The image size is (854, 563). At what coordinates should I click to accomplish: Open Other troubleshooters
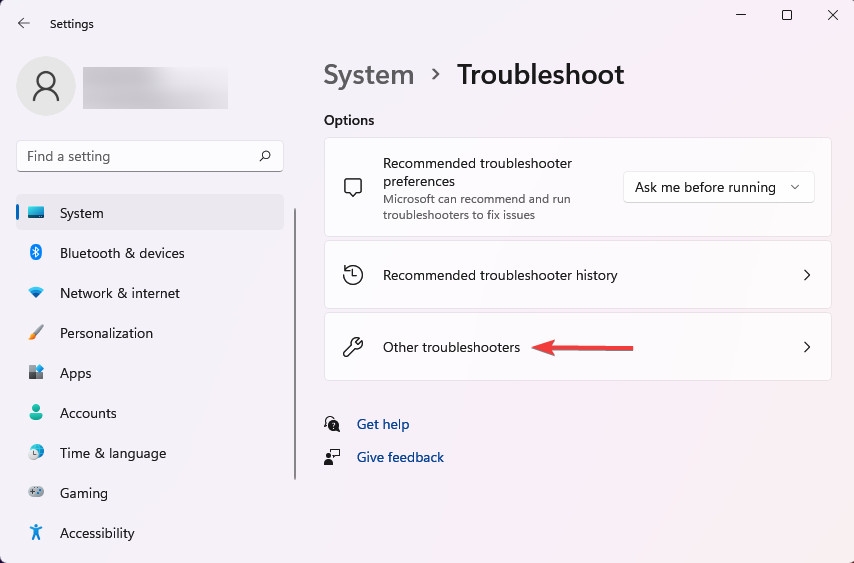[x=578, y=347]
